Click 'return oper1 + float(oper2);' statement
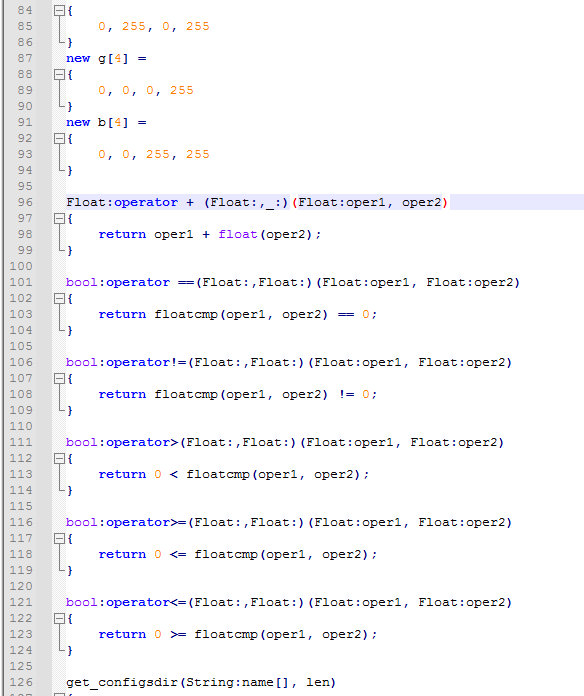This screenshot has width=584, height=696. coord(209,234)
